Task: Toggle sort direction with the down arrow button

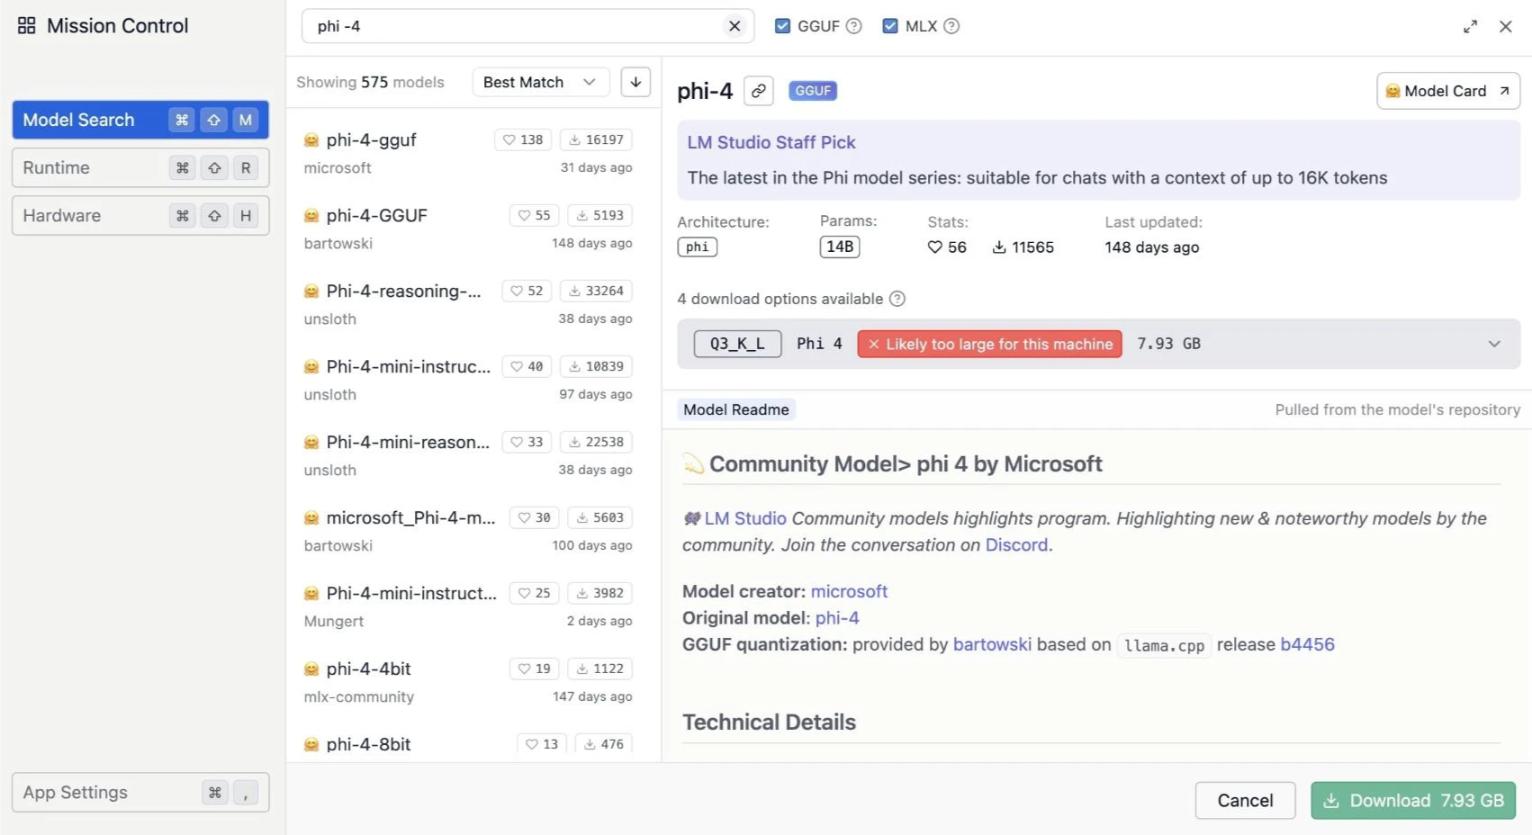Action: pyautogui.click(x=636, y=82)
